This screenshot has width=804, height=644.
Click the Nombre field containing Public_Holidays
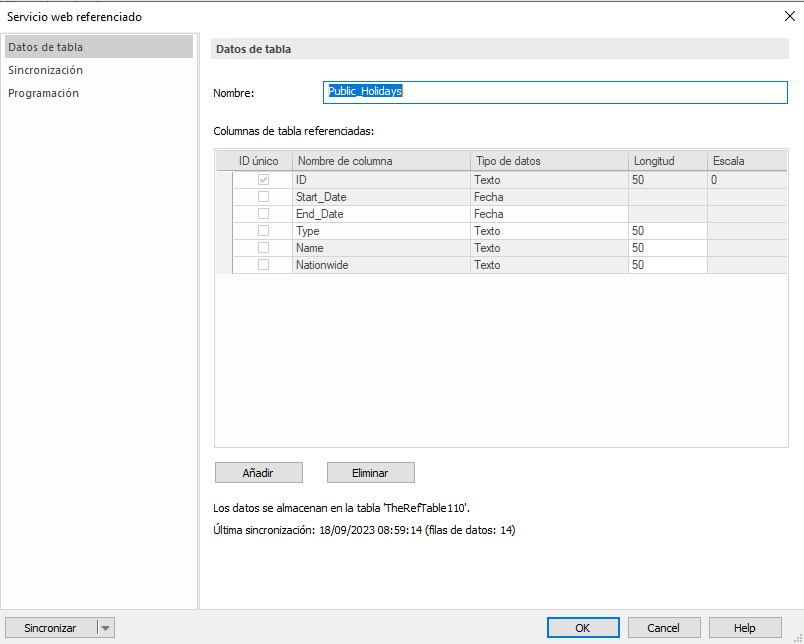tap(555, 92)
